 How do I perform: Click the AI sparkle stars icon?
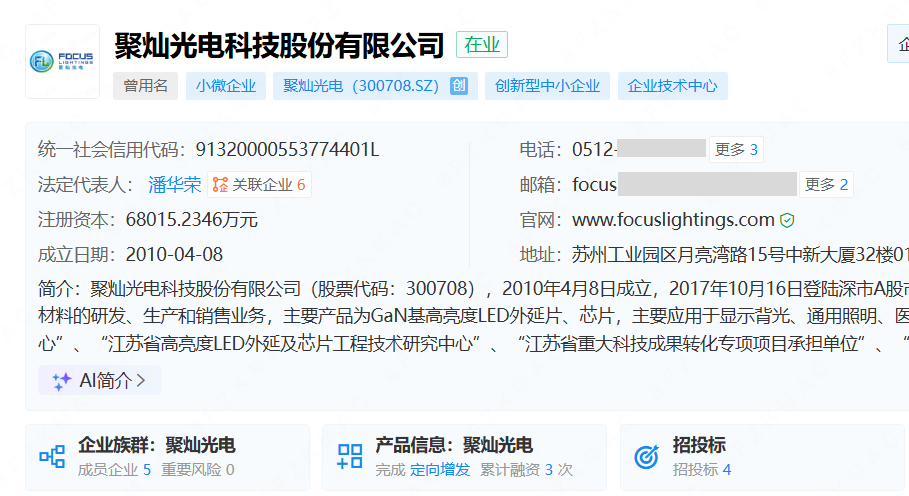coord(61,381)
